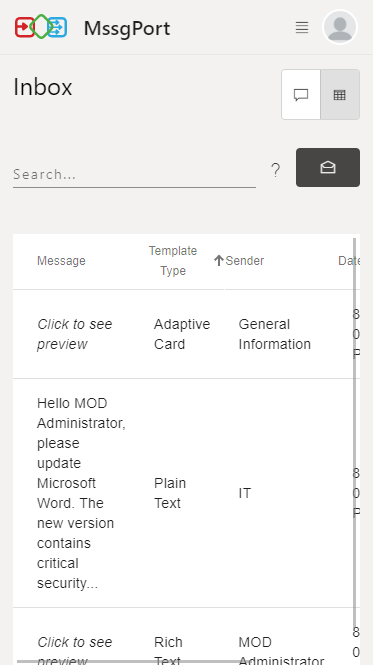
Task: Open the hamburger menu
Action: pos(302,28)
